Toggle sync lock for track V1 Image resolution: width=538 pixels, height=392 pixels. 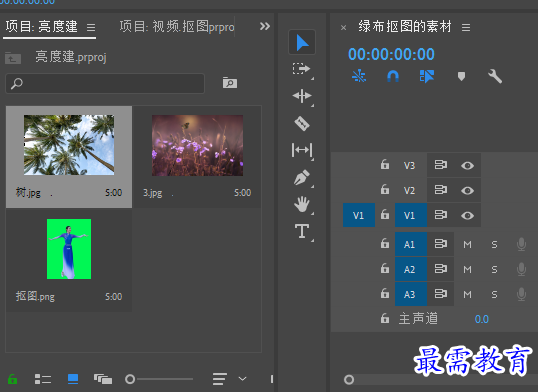click(441, 215)
